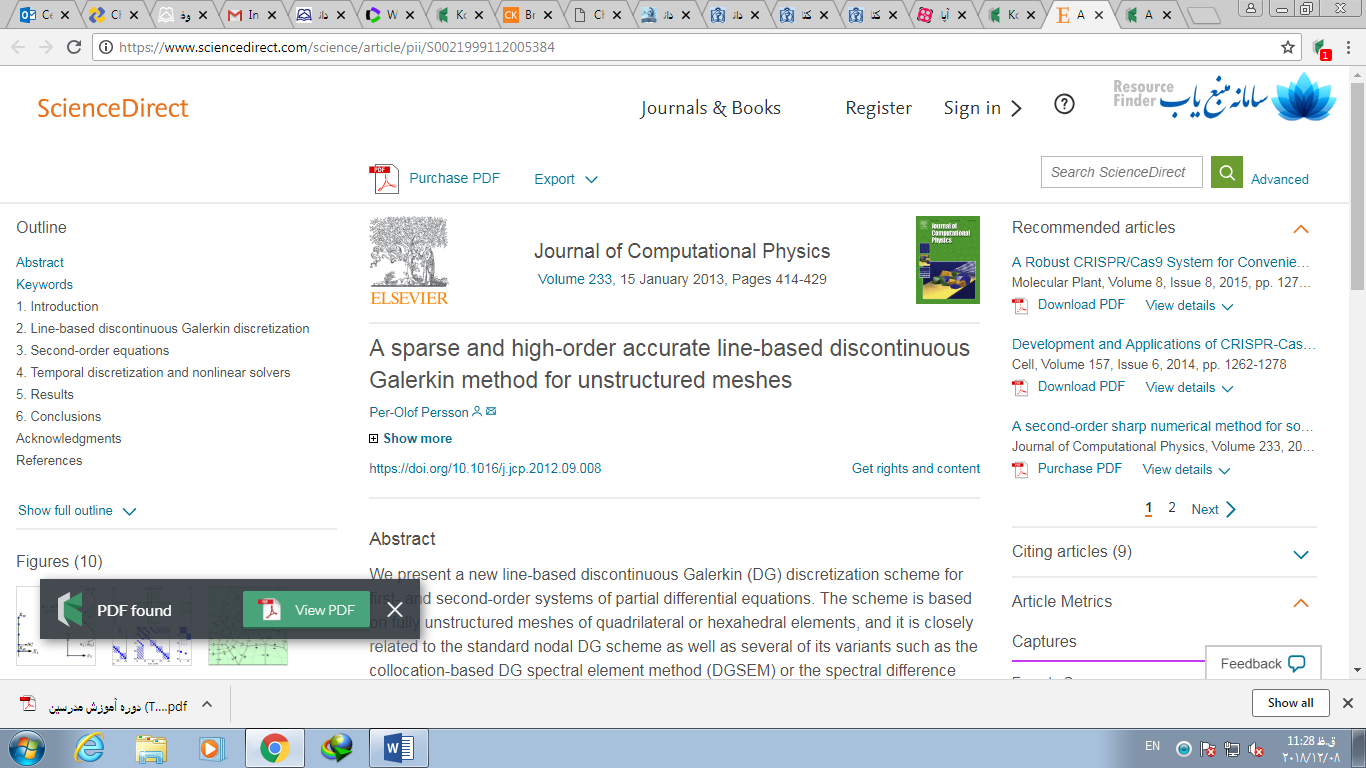Open the Journals & Books menu
Image resolution: width=1366 pixels, height=768 pixels.
[710, 108]
